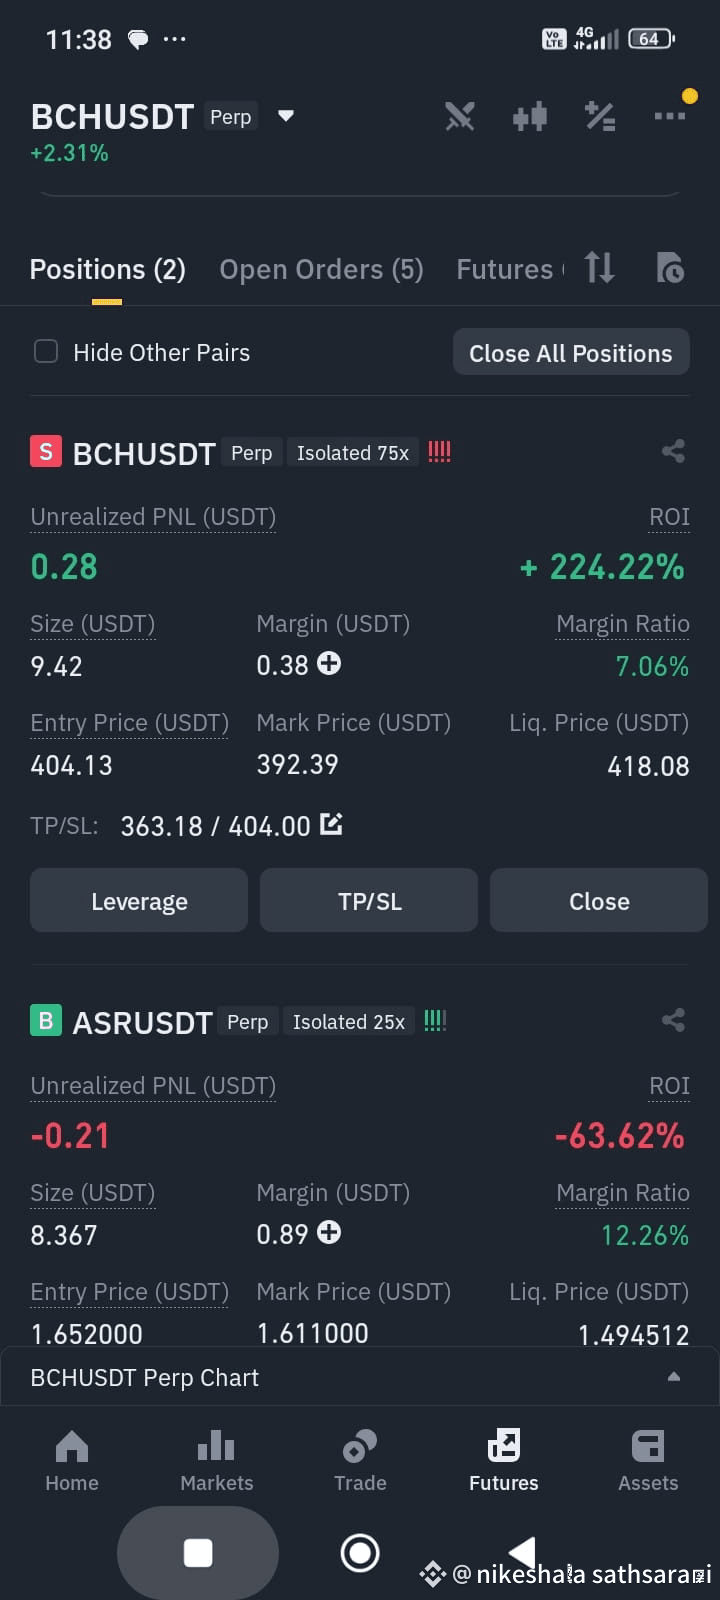
Task: Tap Close All Positions button
Action: [x=571, y=352]
